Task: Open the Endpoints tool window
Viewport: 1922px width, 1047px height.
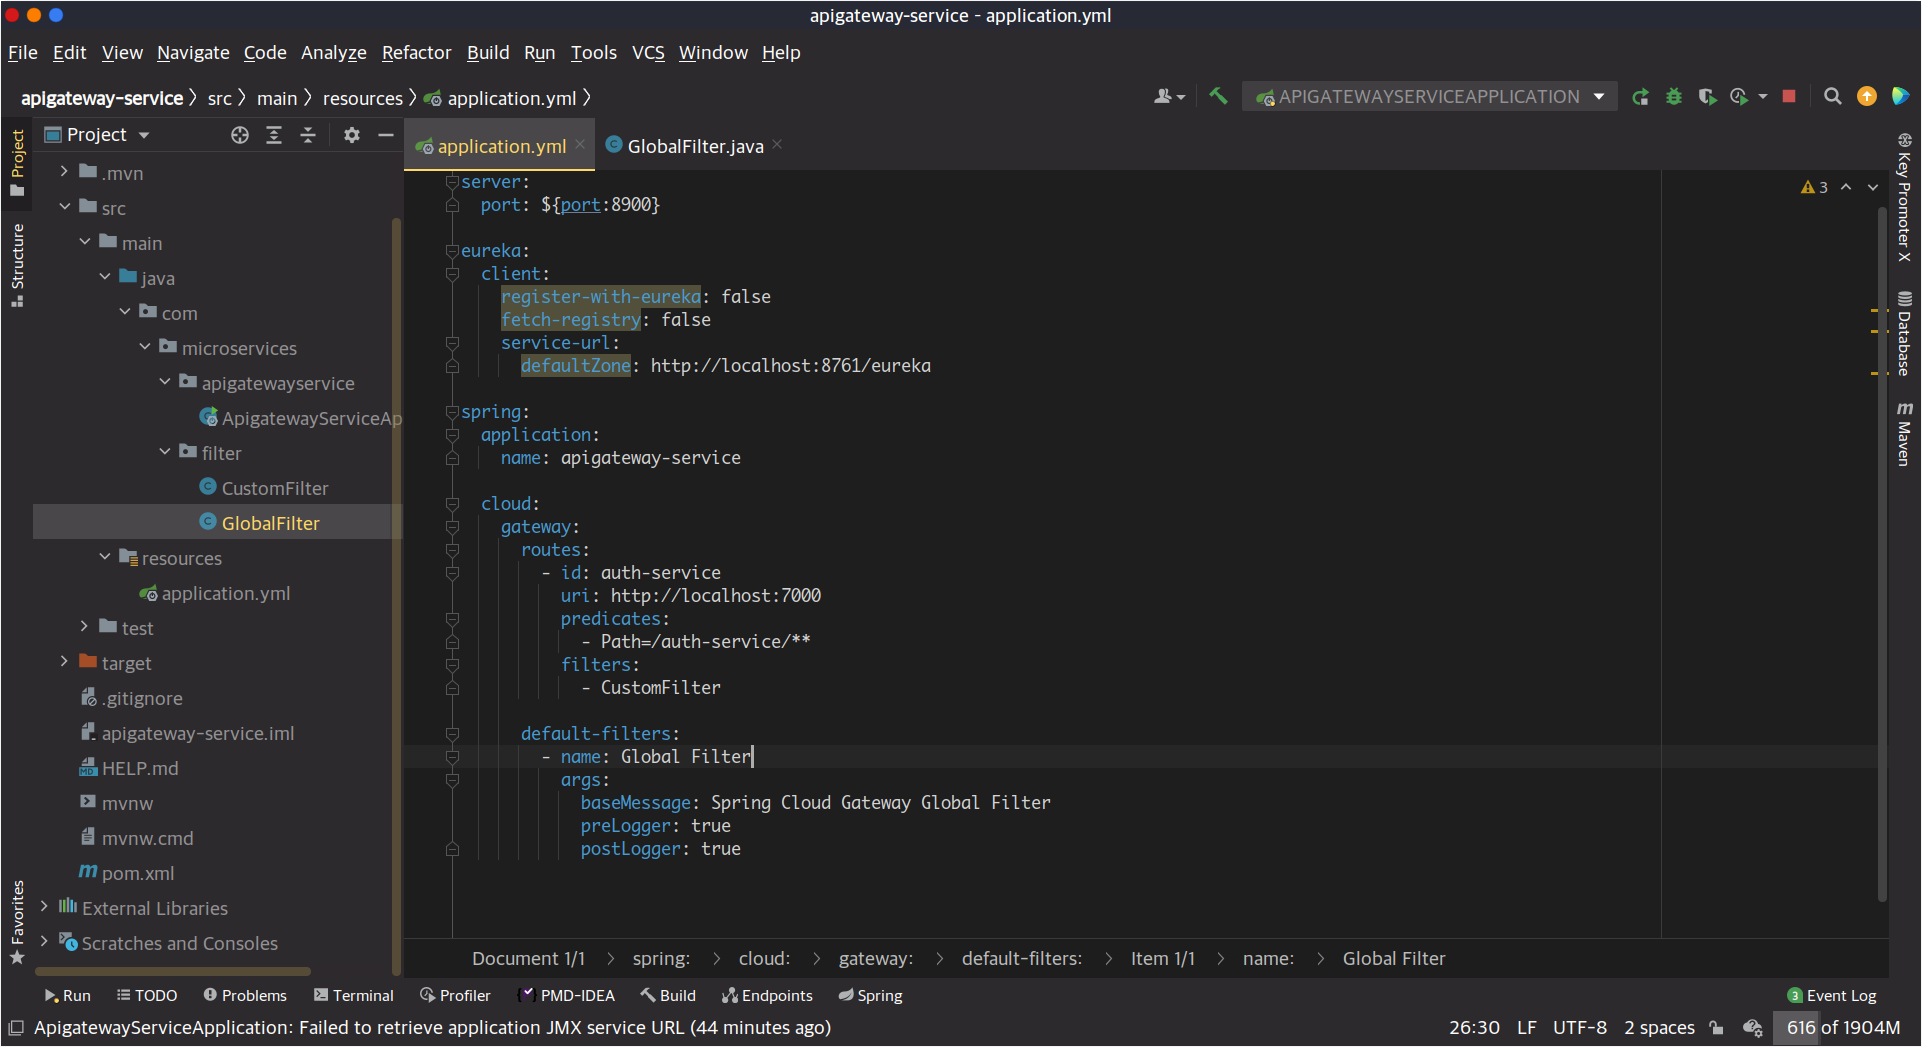Action: point(767,995)
